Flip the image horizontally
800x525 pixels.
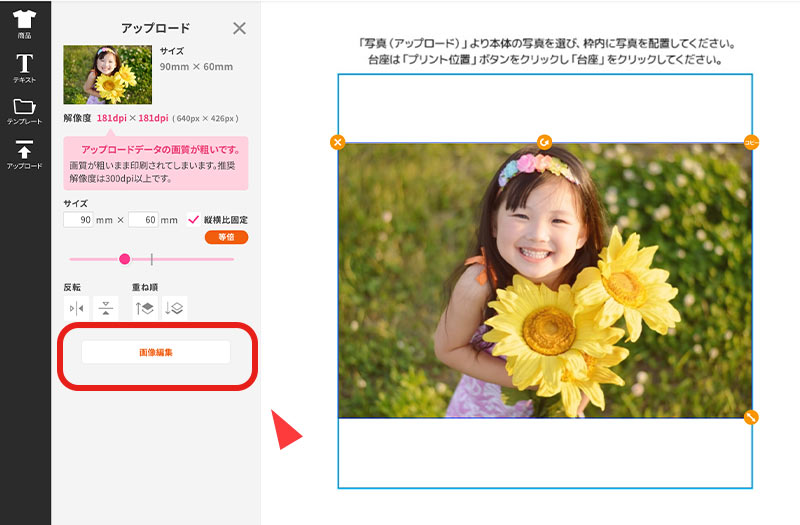[x=76, y=309]
